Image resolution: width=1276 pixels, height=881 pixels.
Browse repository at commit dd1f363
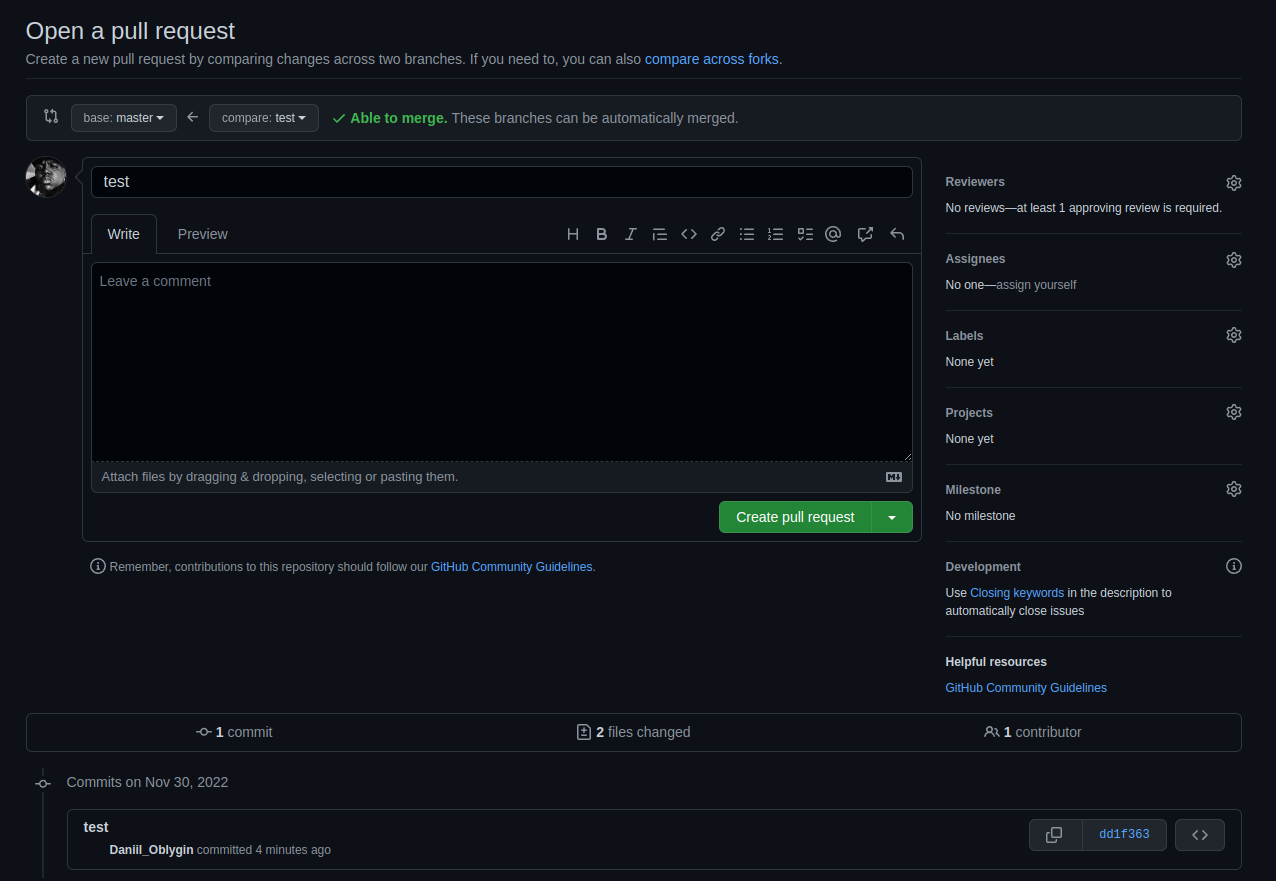[x=1200, y=835]
